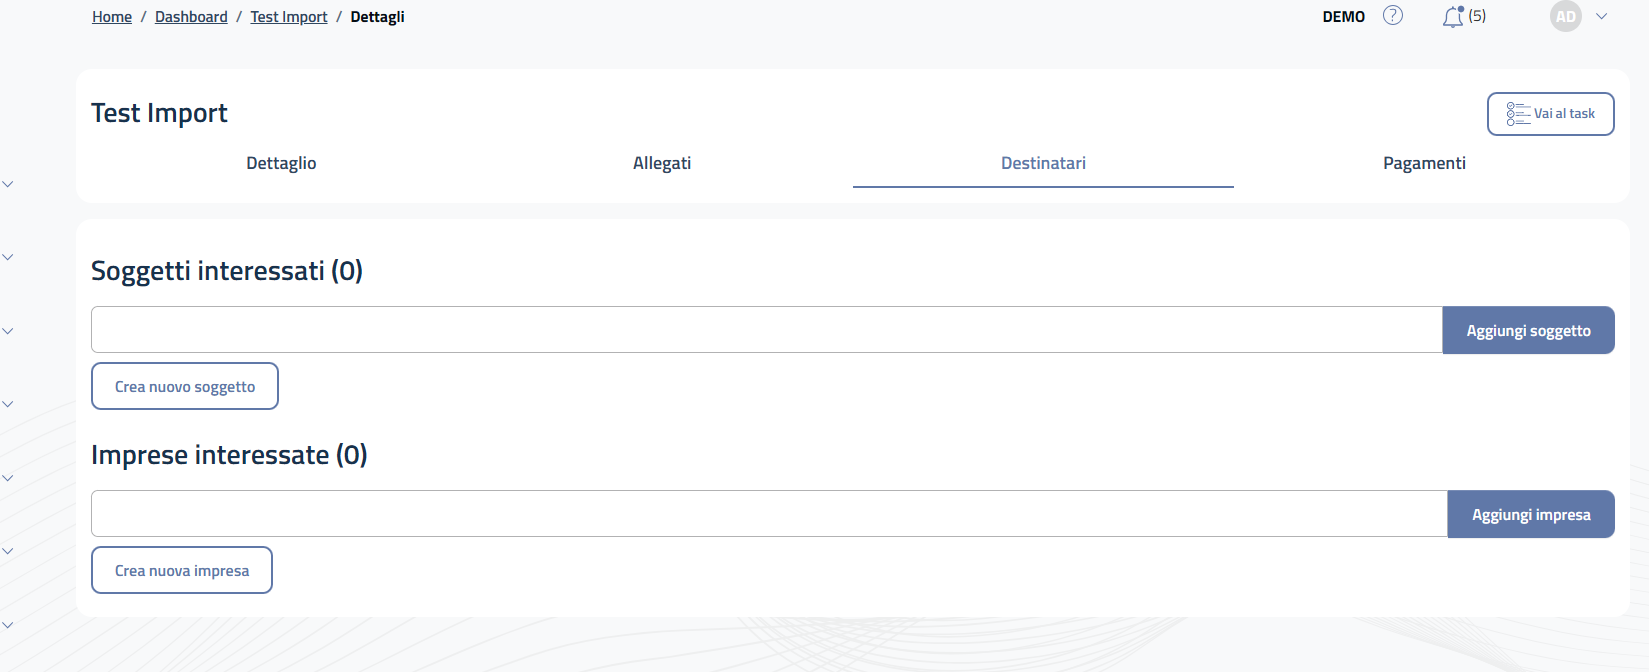The width and height of the screenshot is (1649, 672).
Task: Focus the Imprese interessate search field
Action: point(768,514)
